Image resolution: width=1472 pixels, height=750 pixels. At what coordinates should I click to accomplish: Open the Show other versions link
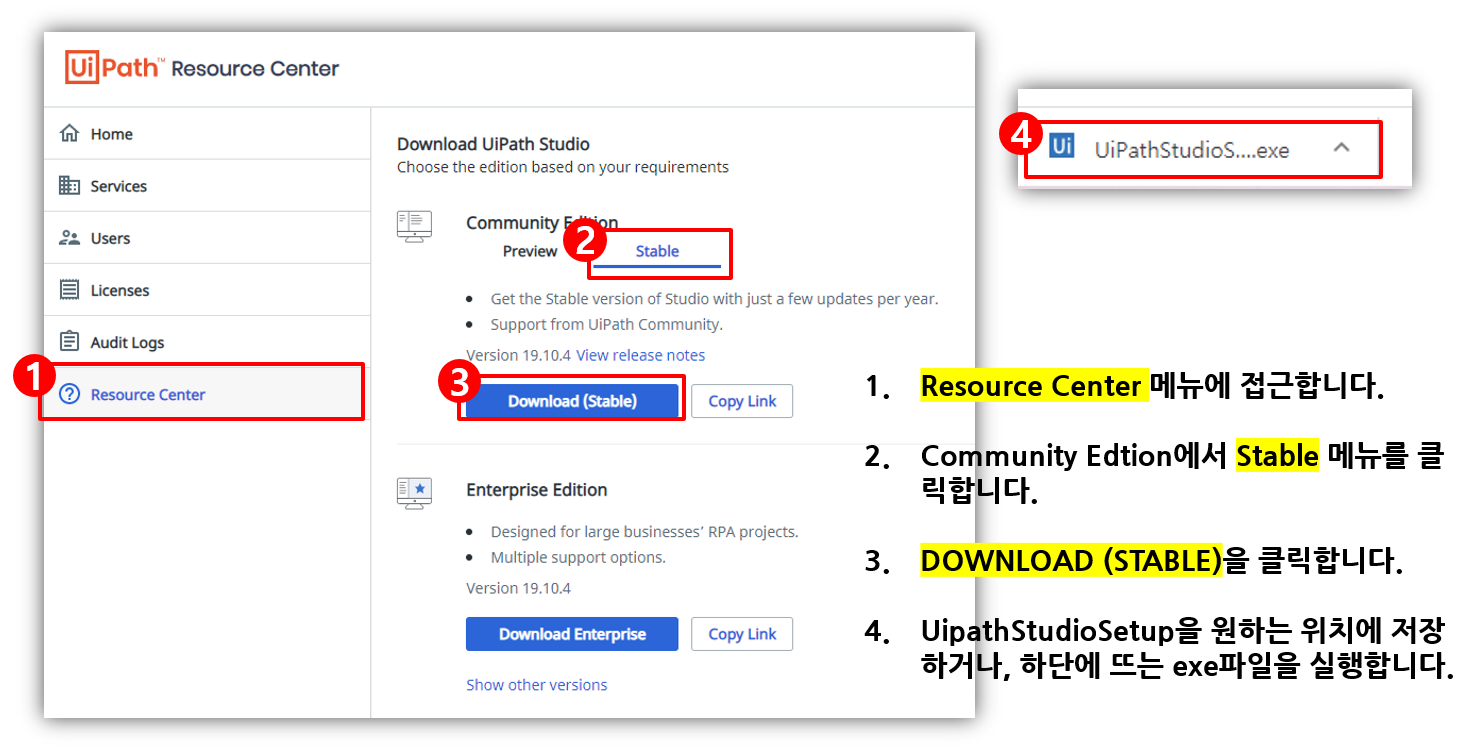click(537, 685)
